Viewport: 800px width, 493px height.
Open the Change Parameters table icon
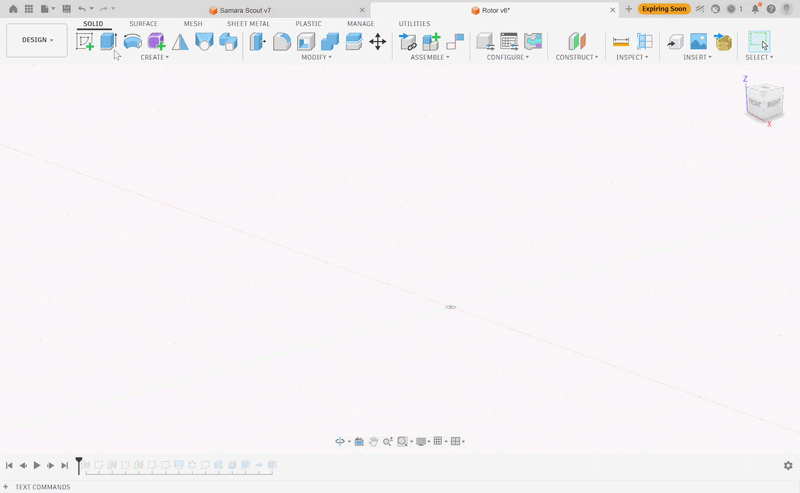(509, 41)
